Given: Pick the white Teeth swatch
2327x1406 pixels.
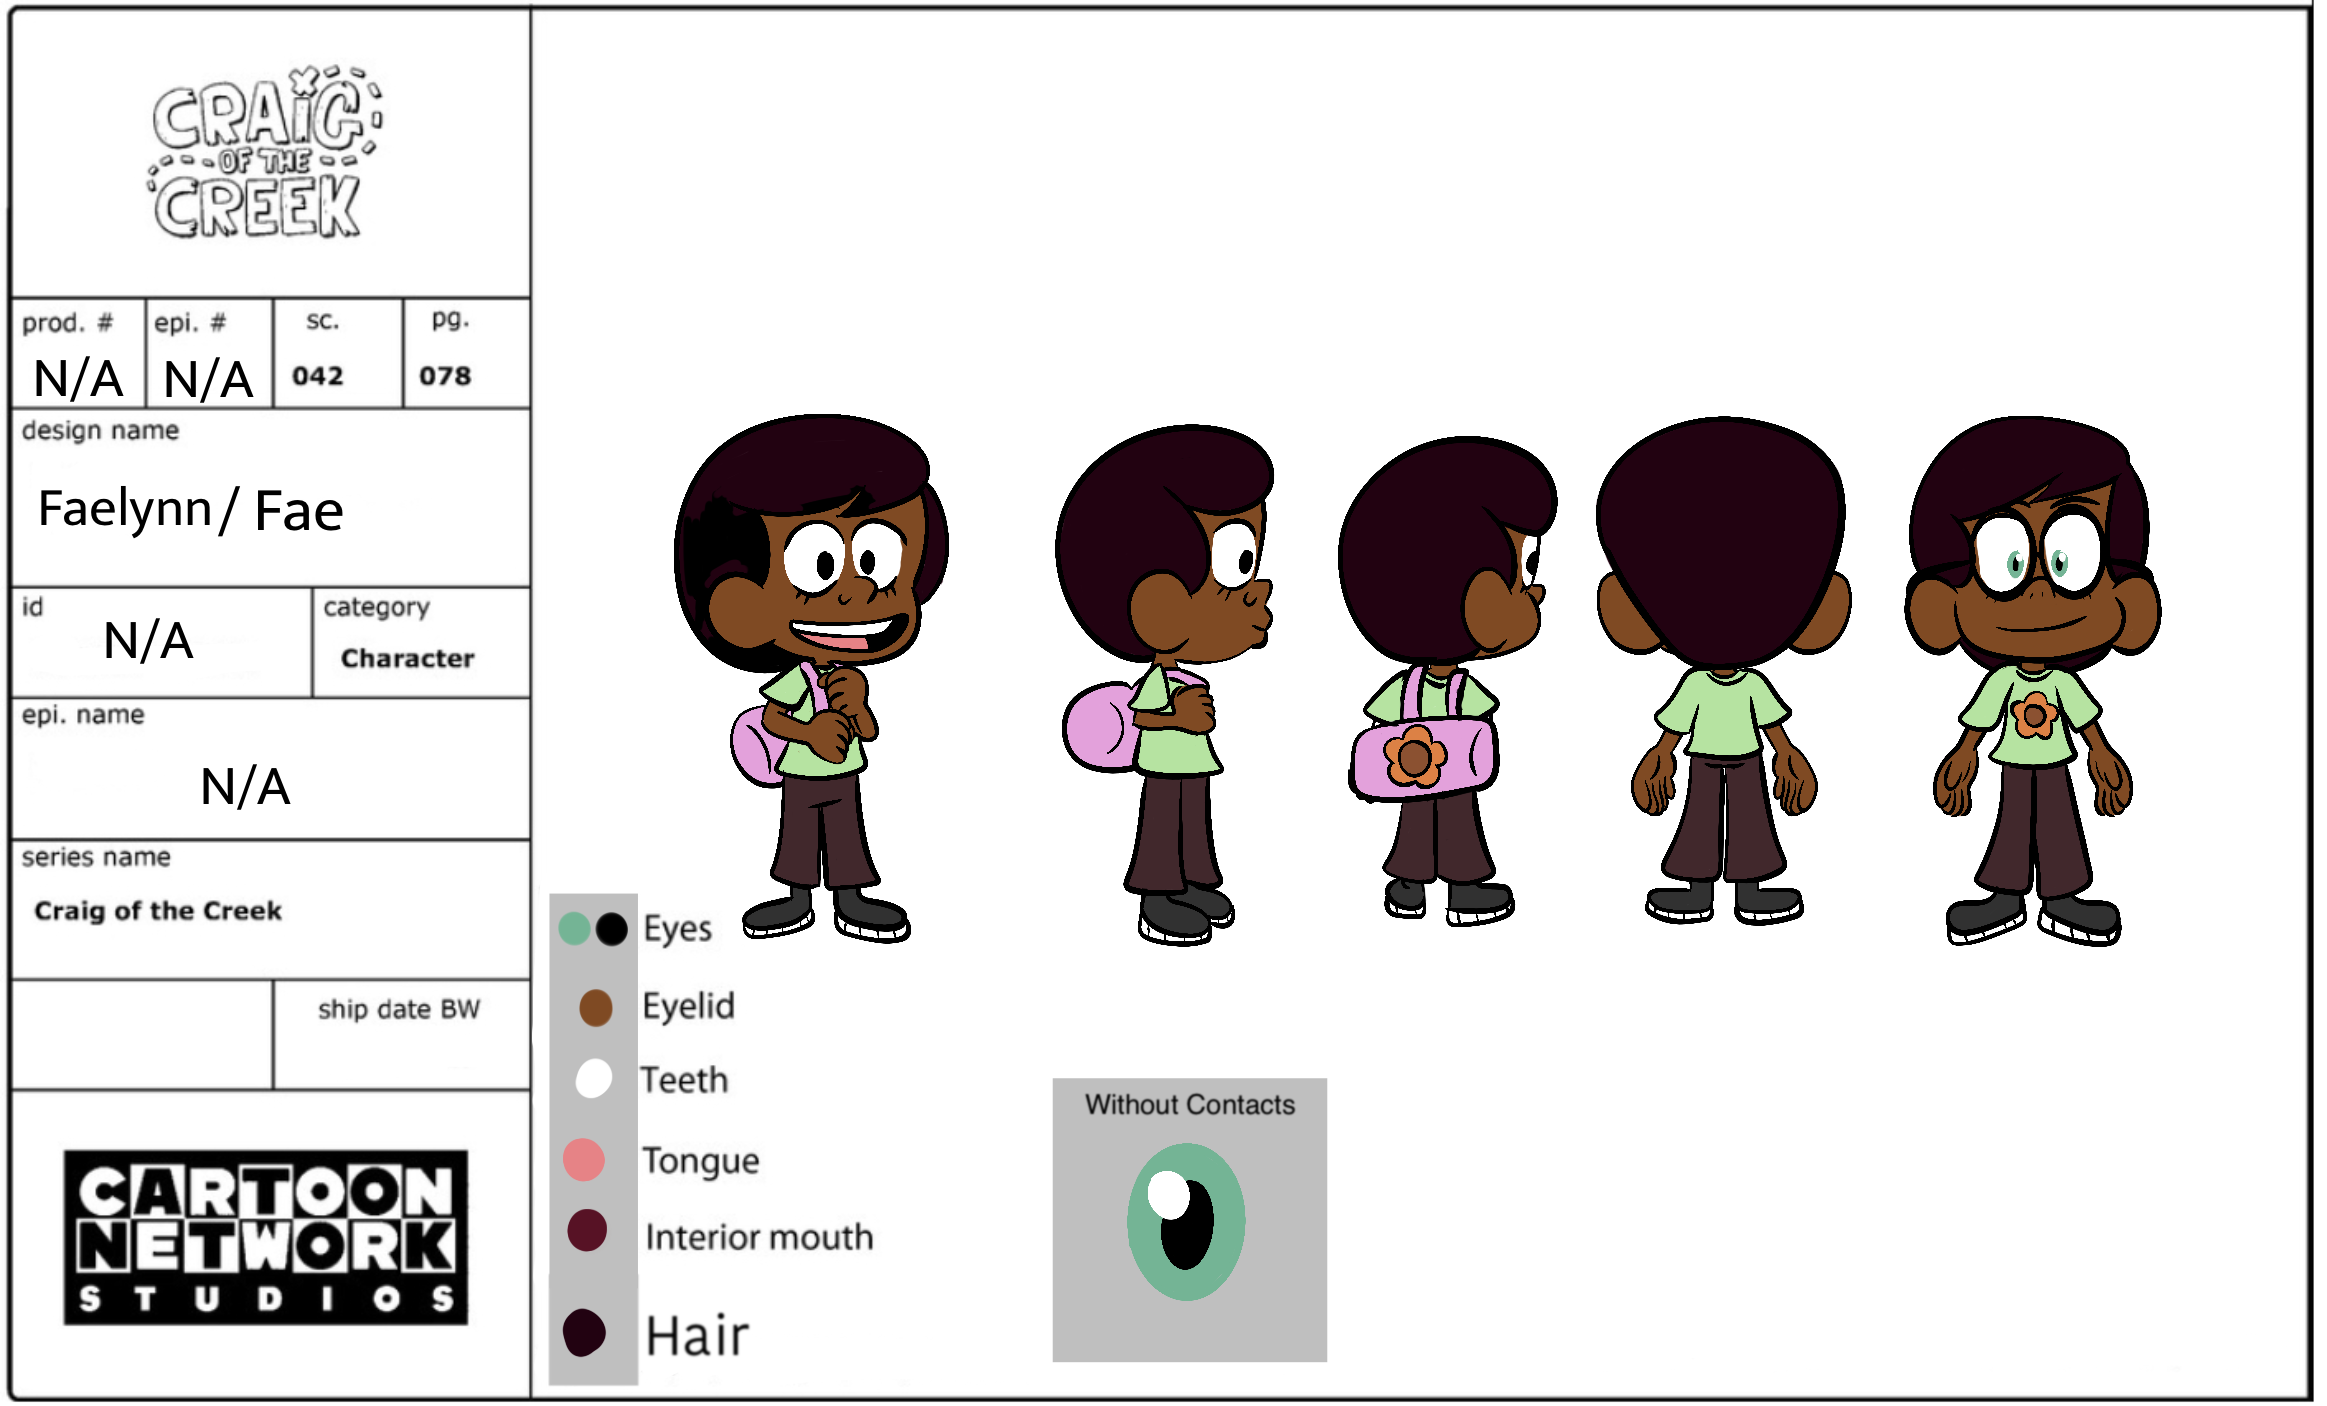Looking at the screenshot, I should point(594,1079).
